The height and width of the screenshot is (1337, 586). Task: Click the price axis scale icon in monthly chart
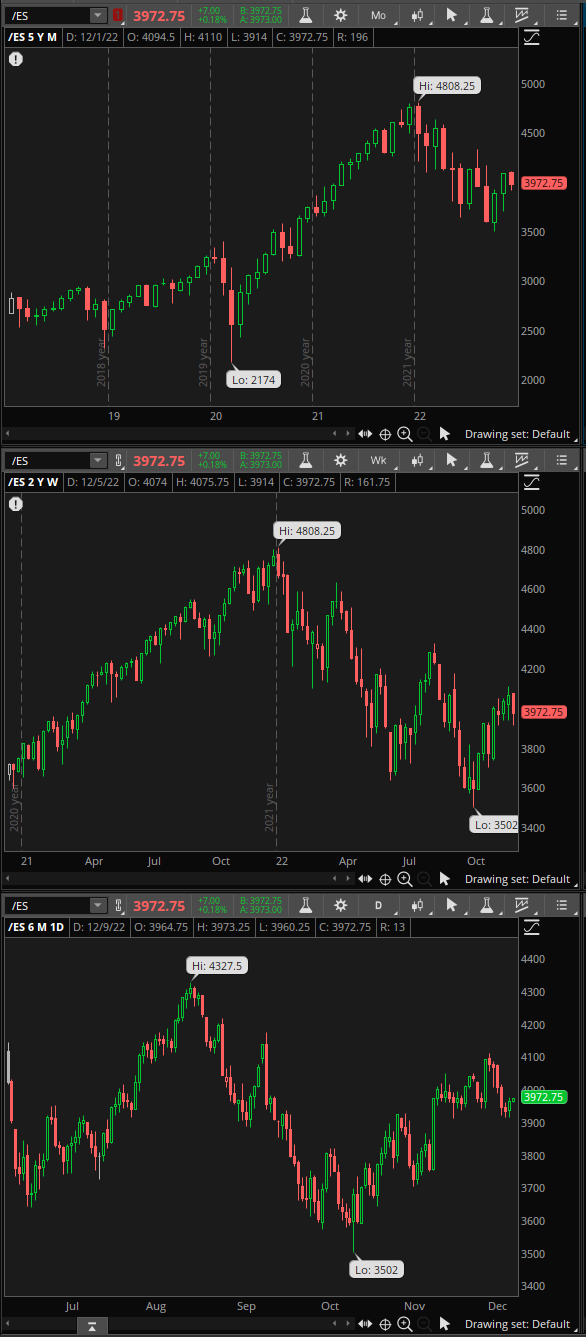coord(532,37)
